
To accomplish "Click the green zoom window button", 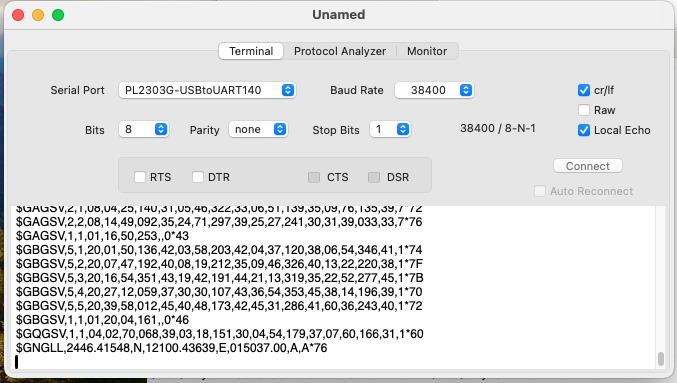I will coord(58,15).
